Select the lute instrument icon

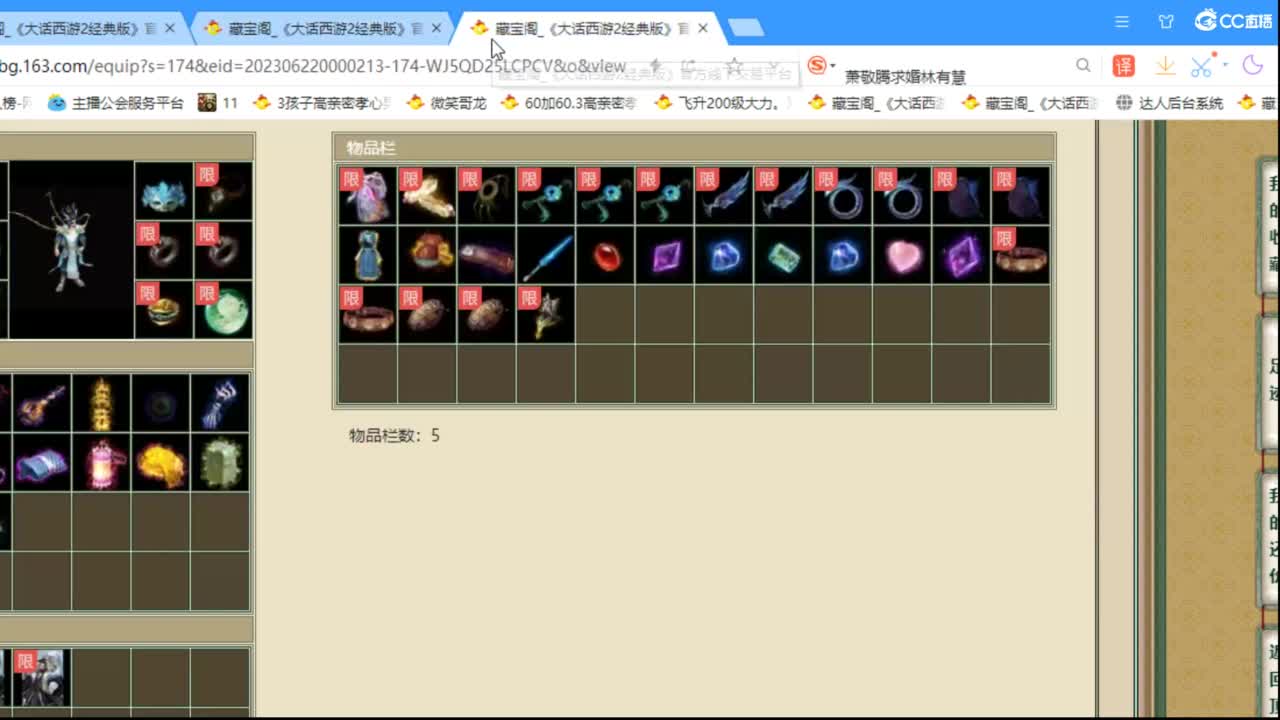point(41,403)
